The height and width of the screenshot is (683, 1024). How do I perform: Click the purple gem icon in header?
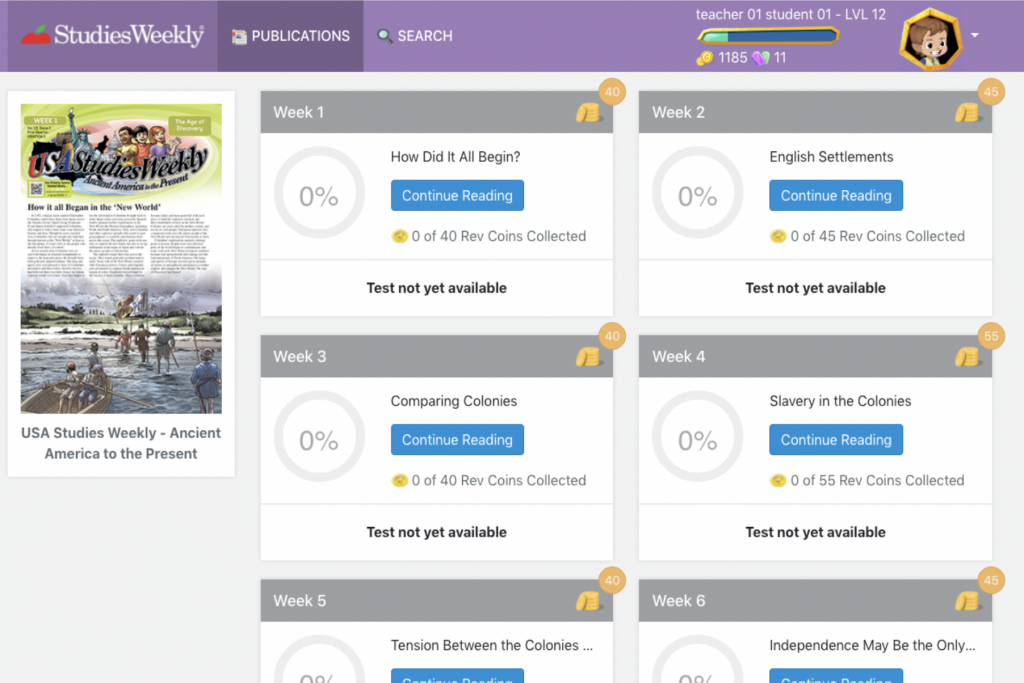(761, 58)
